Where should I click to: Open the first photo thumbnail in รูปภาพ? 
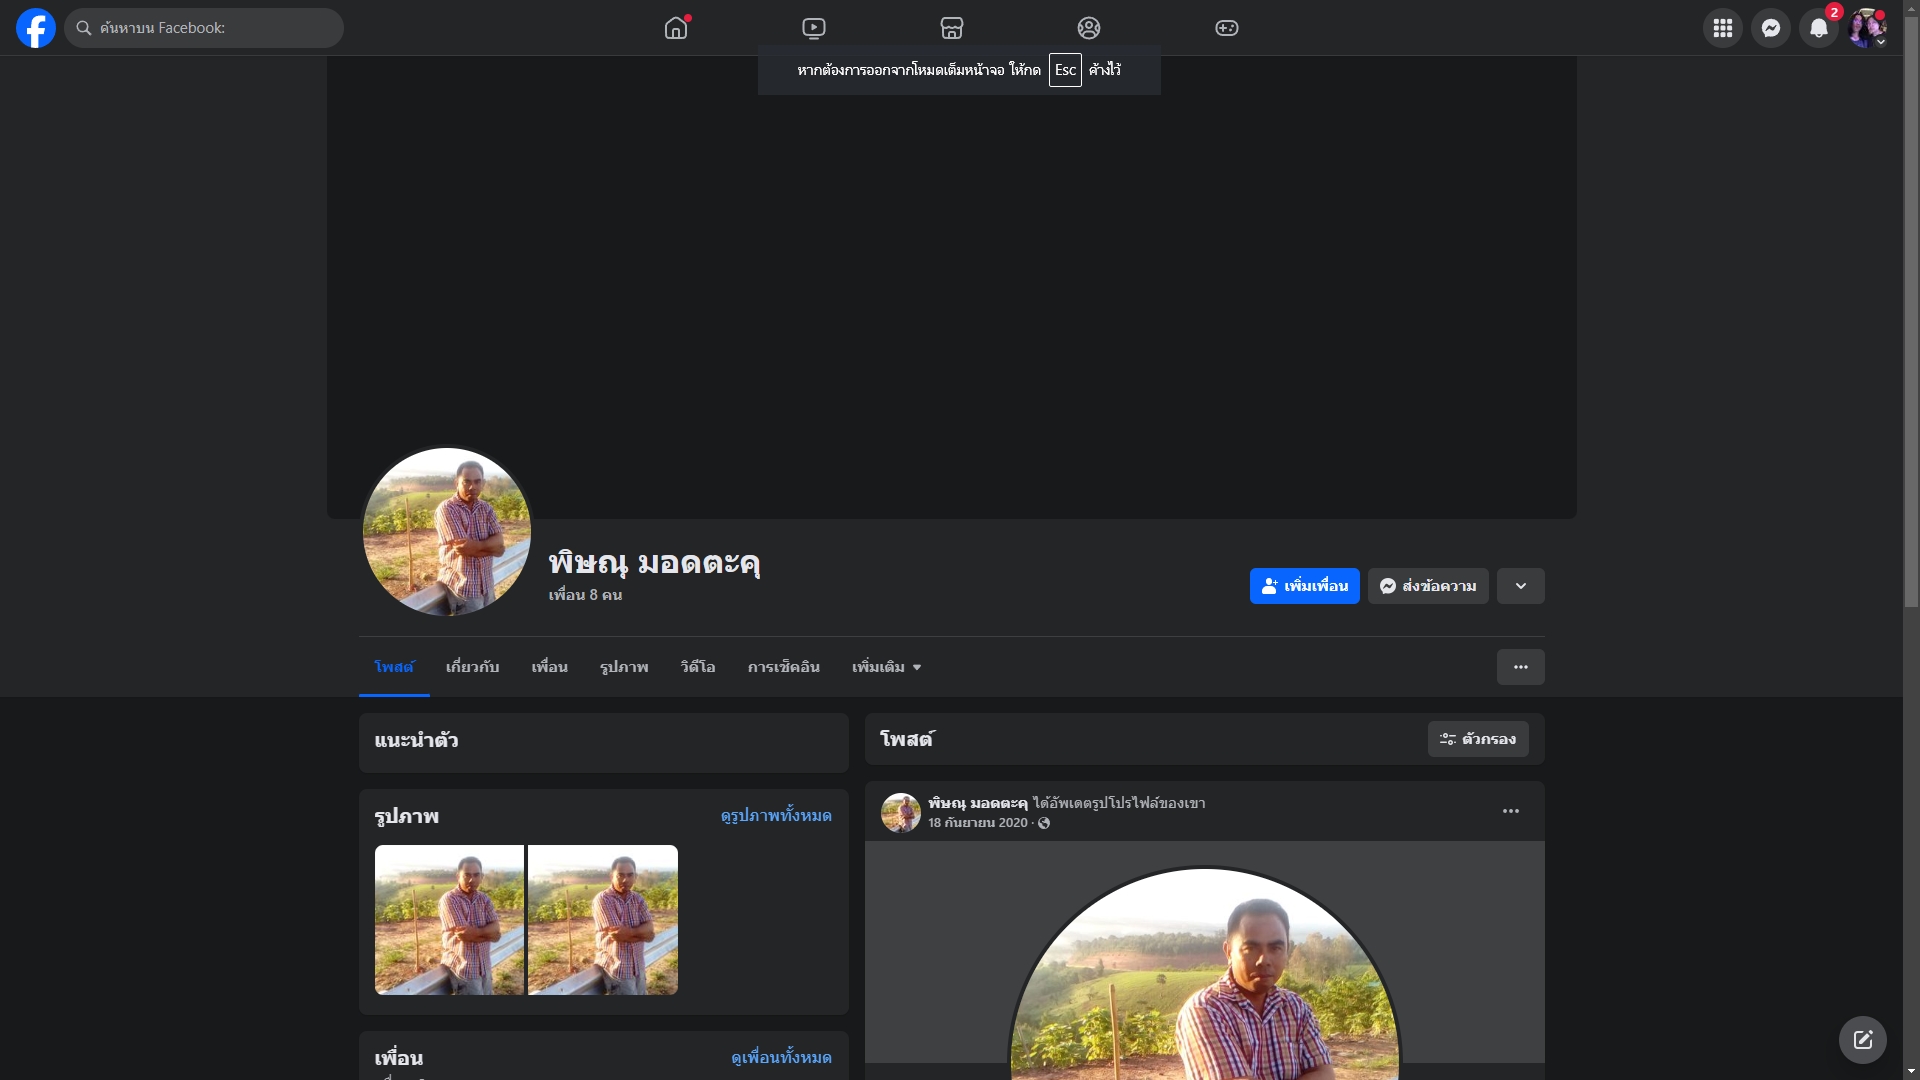(x=449, y=920)
